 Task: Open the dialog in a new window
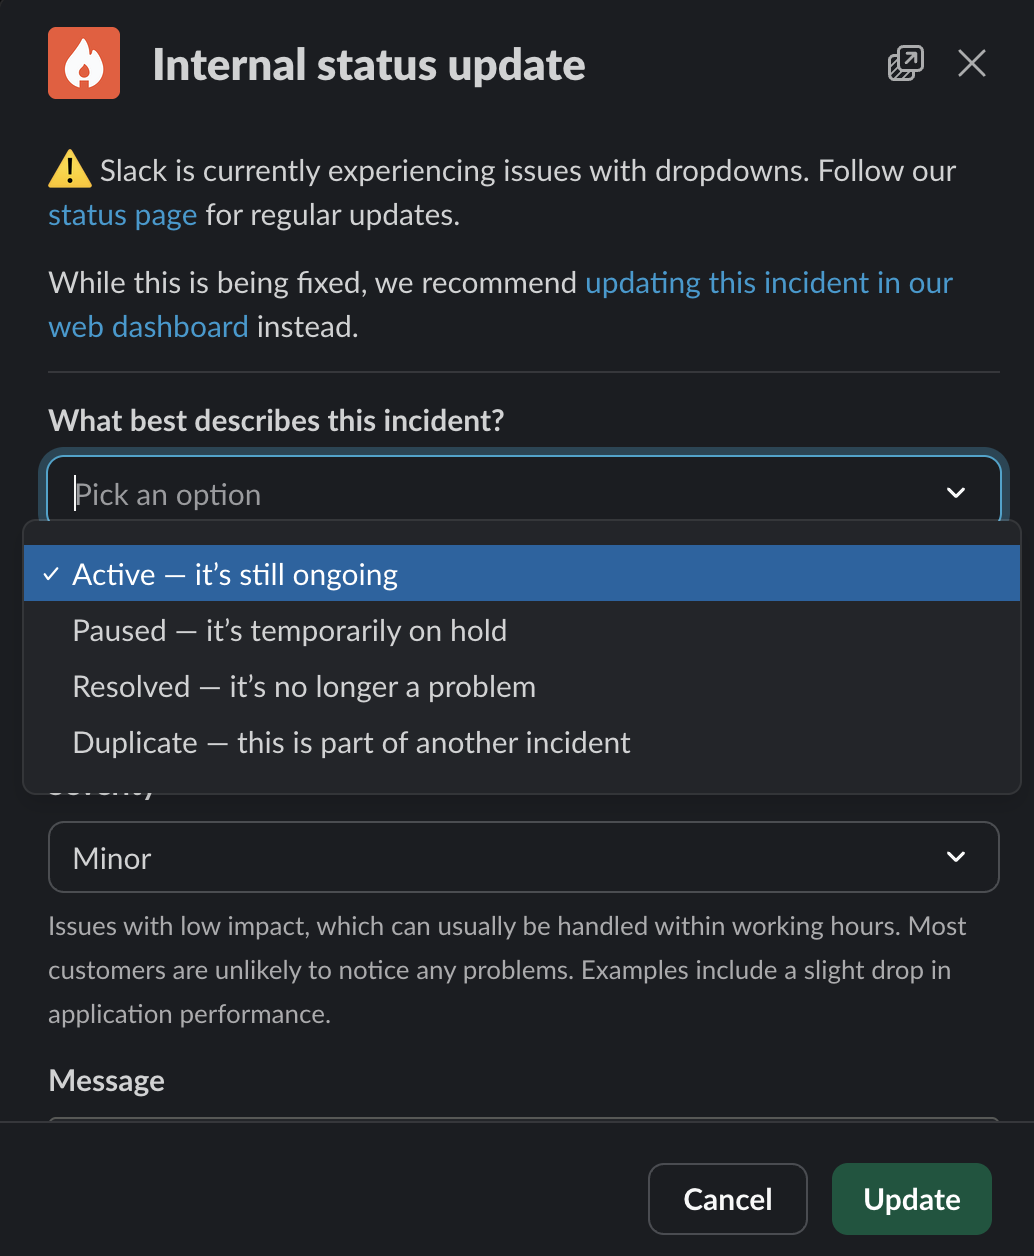point(905,64)
